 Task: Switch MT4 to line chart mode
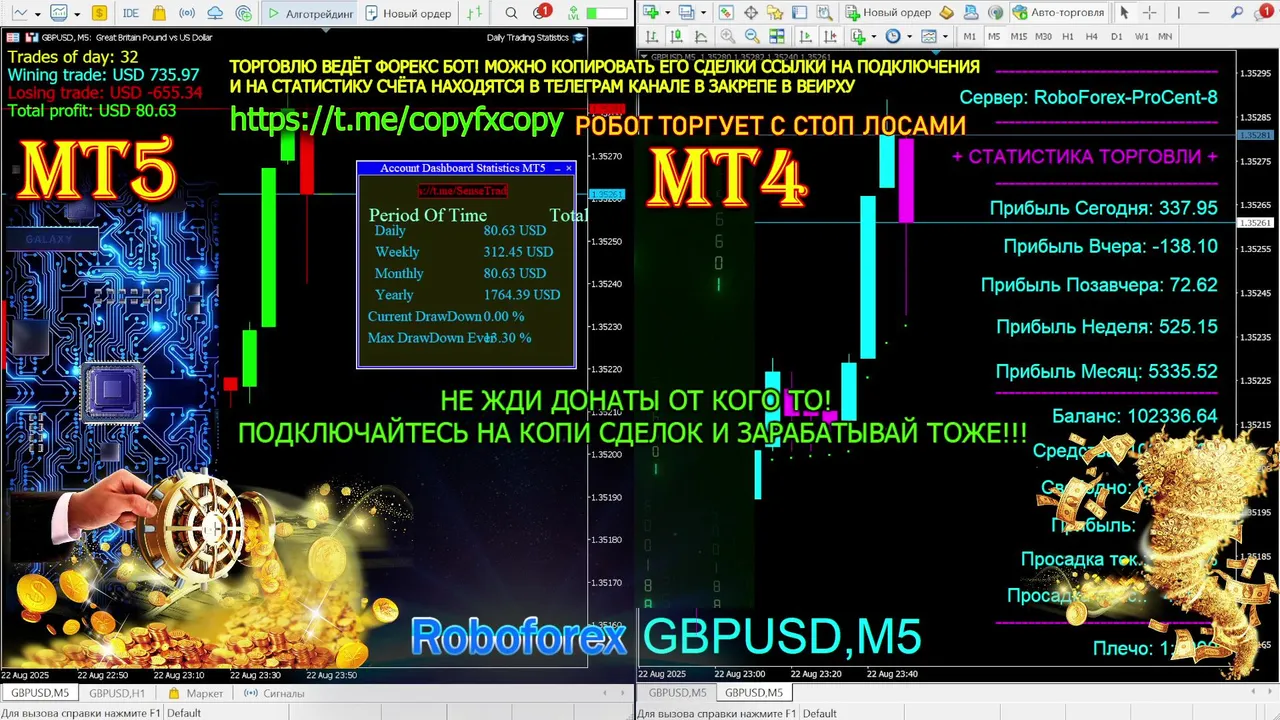tap(700, 36)
